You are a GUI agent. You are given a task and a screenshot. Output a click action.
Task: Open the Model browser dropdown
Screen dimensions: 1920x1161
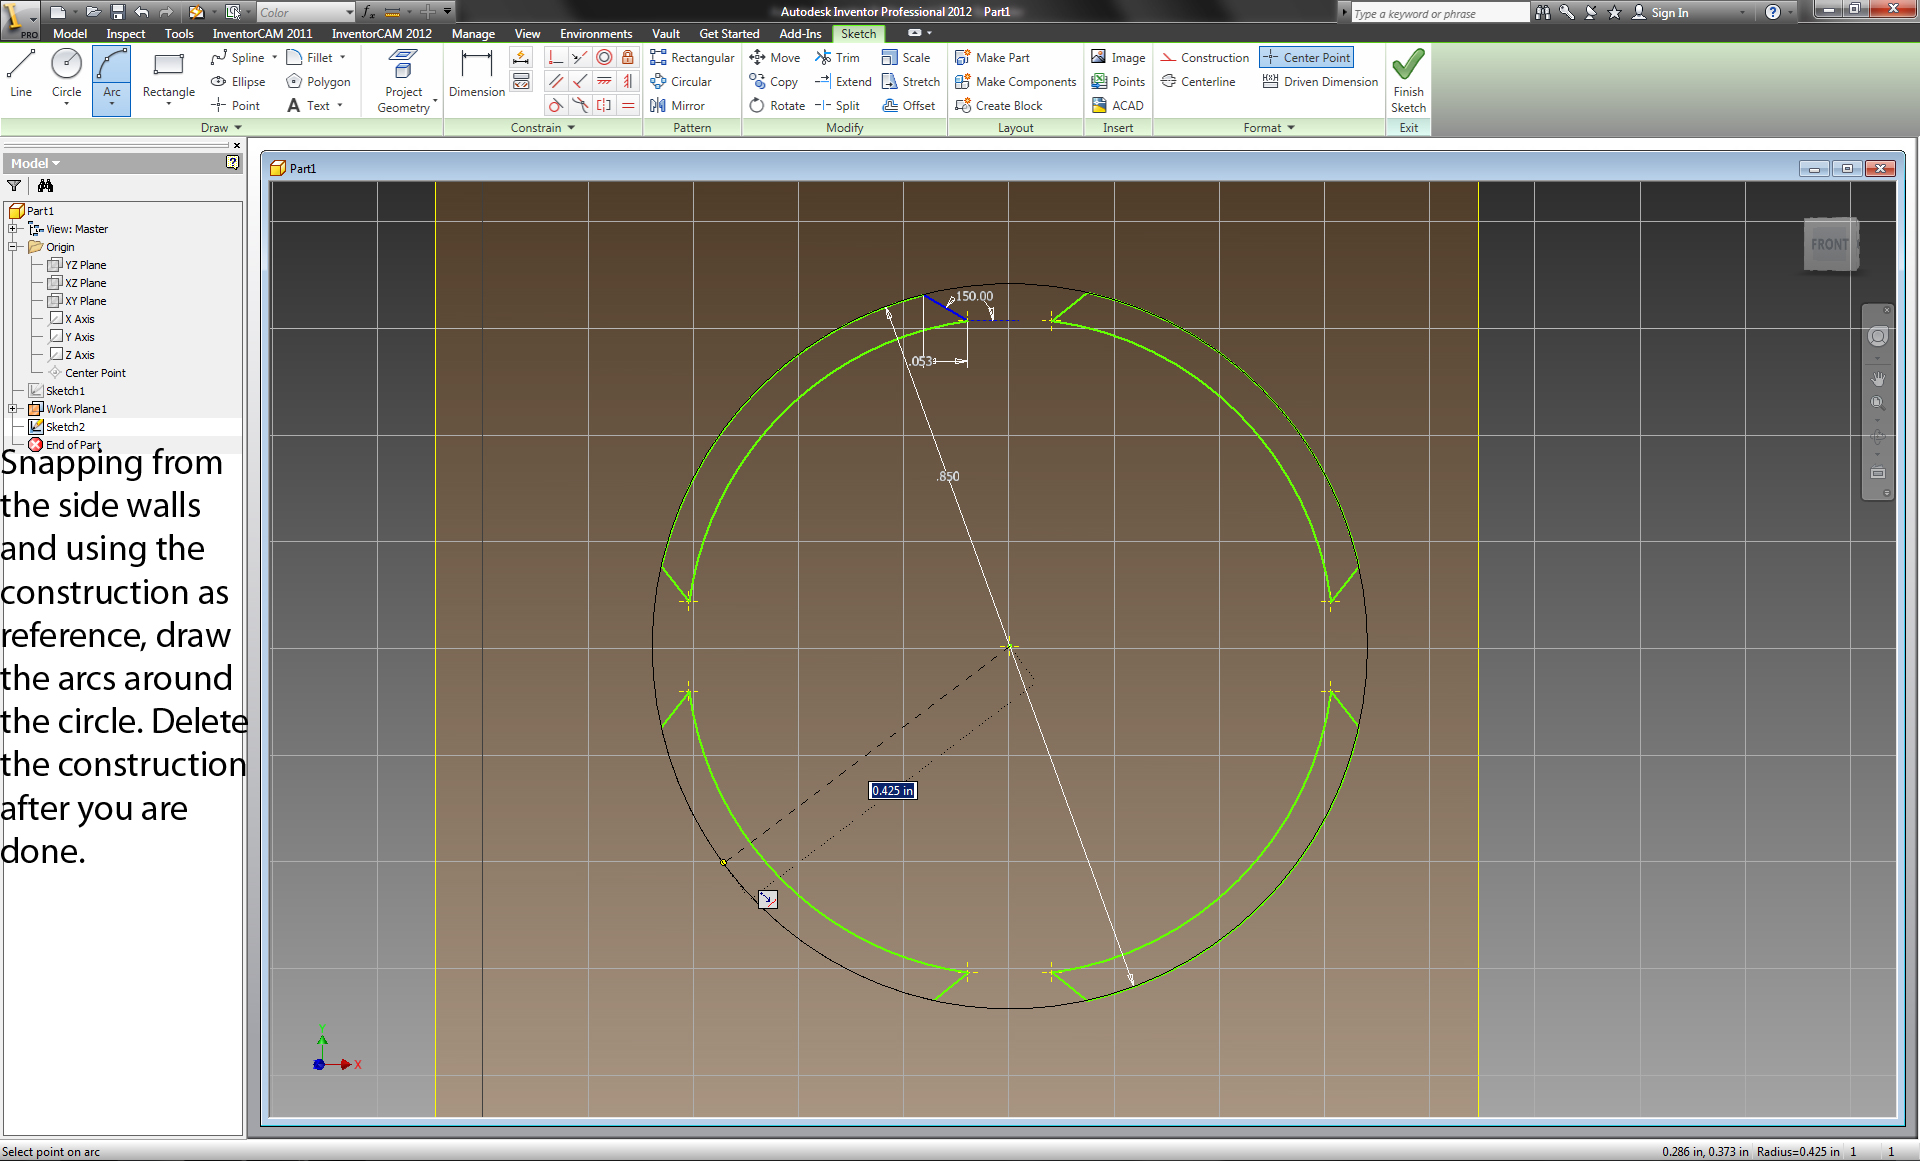point(35,163)
